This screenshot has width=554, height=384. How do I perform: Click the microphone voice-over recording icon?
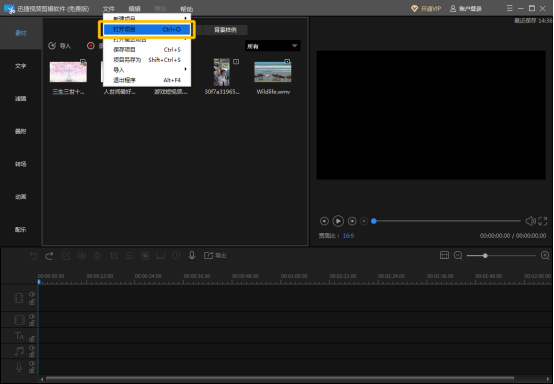[x=192, y=255]
